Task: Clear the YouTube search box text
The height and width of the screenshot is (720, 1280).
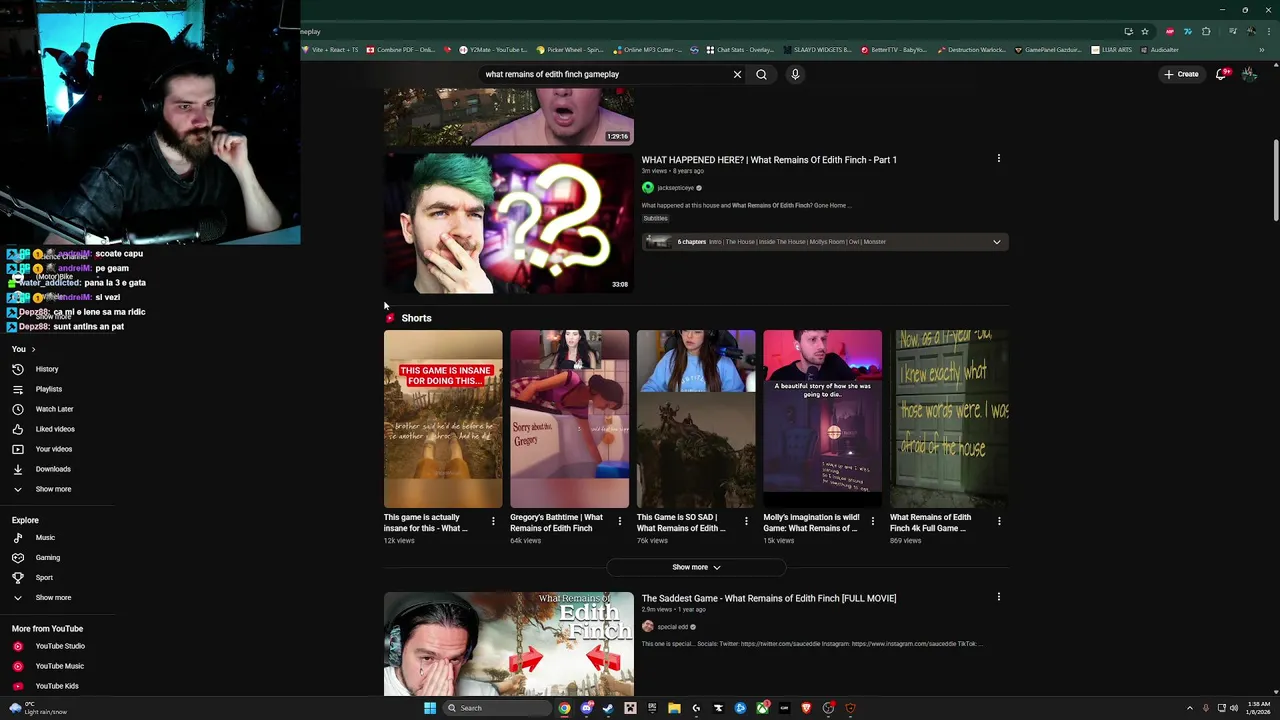Action: click(x=737, y=74)
